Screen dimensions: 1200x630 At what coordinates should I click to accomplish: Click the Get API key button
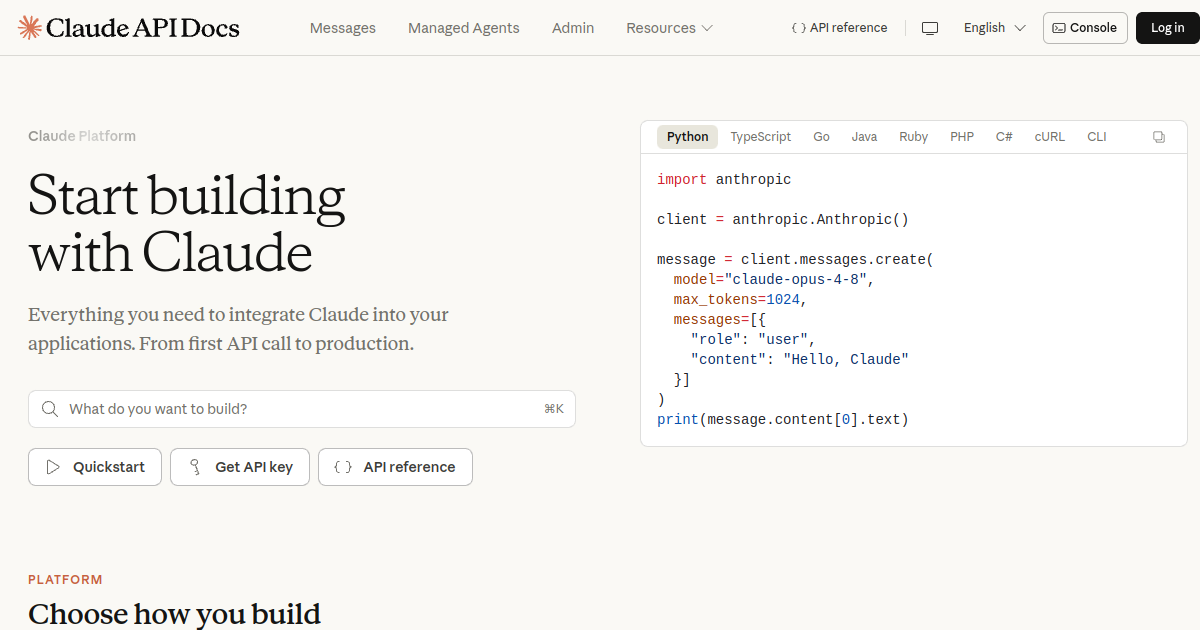coord(240,467)
